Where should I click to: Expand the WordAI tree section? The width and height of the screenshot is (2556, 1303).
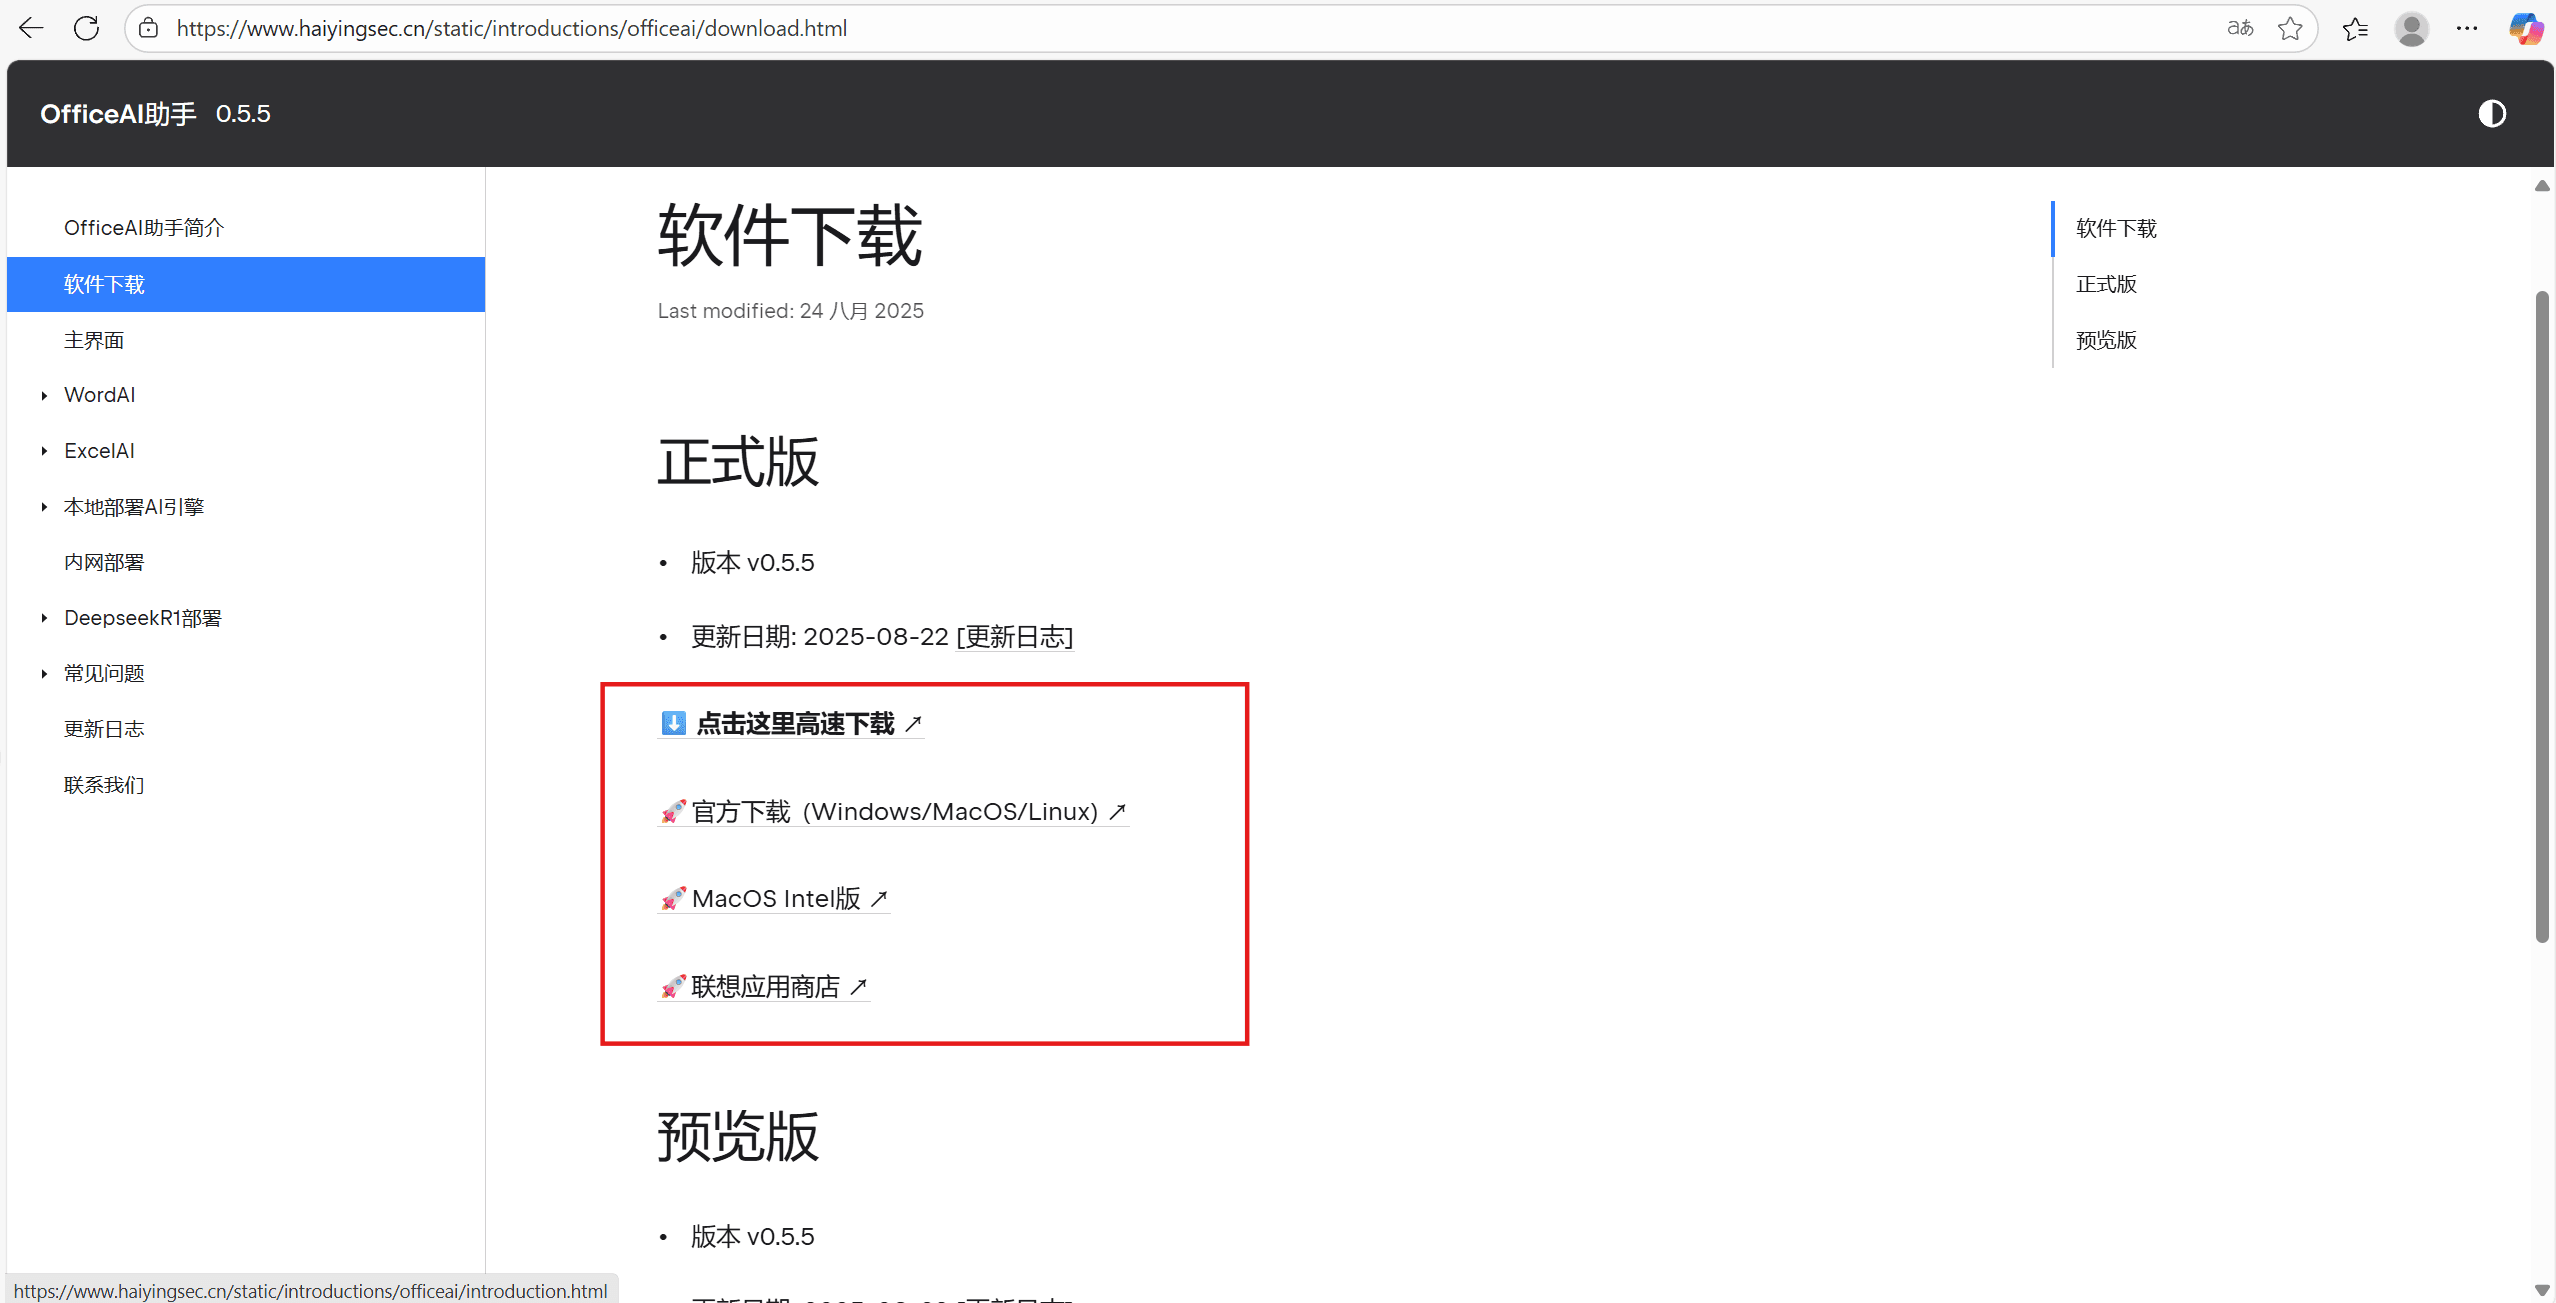point(44,395)
